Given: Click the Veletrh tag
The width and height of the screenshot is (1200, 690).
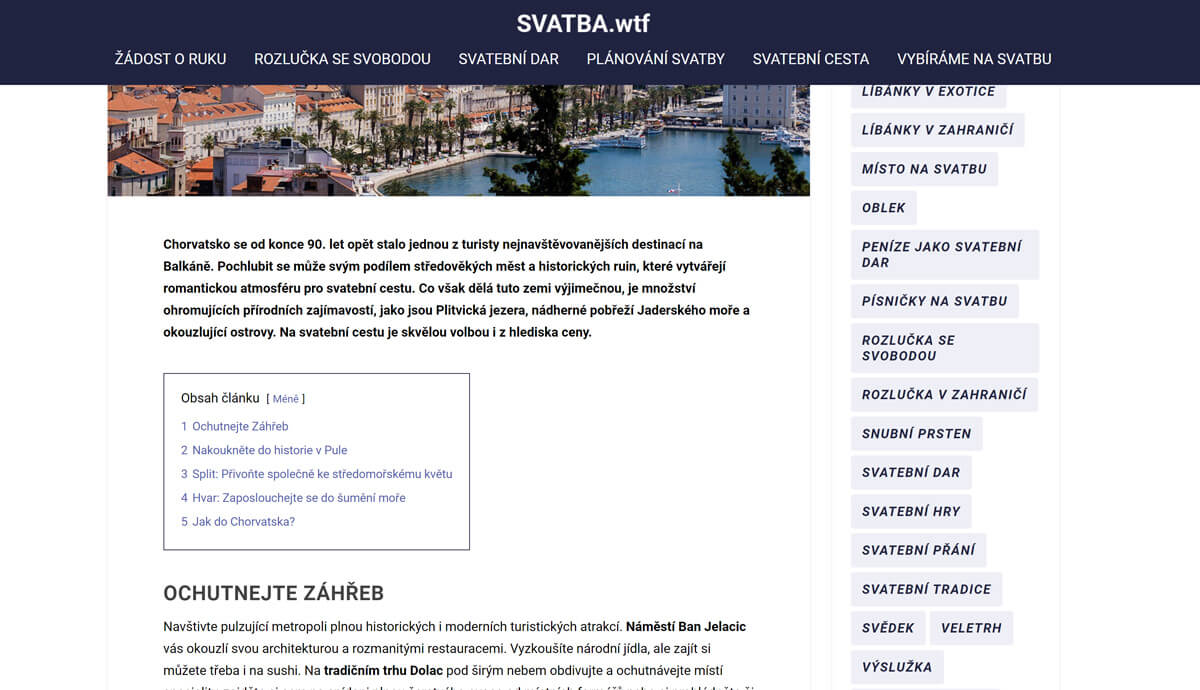Looking at the screenshot, I should [971, 628].
